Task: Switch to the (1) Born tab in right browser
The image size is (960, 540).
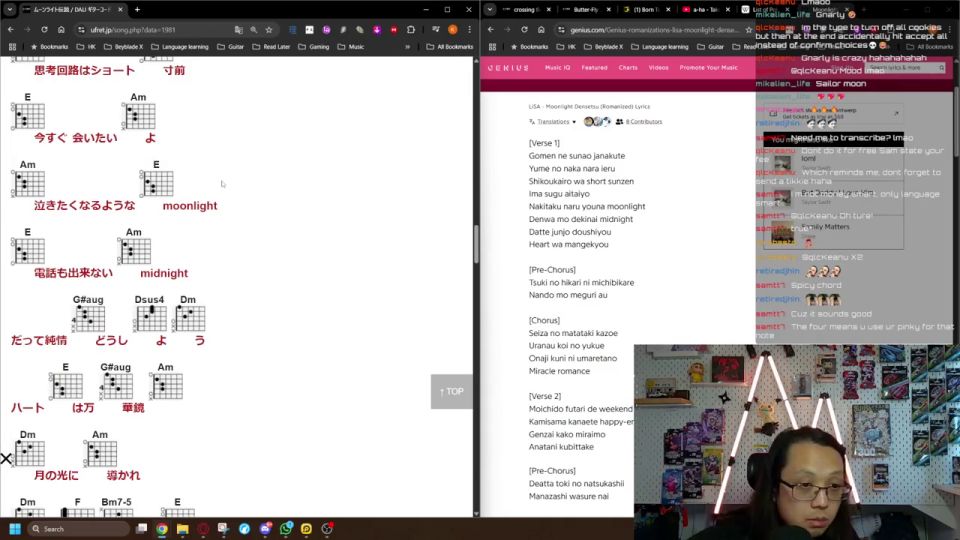Action: point(646,10)
